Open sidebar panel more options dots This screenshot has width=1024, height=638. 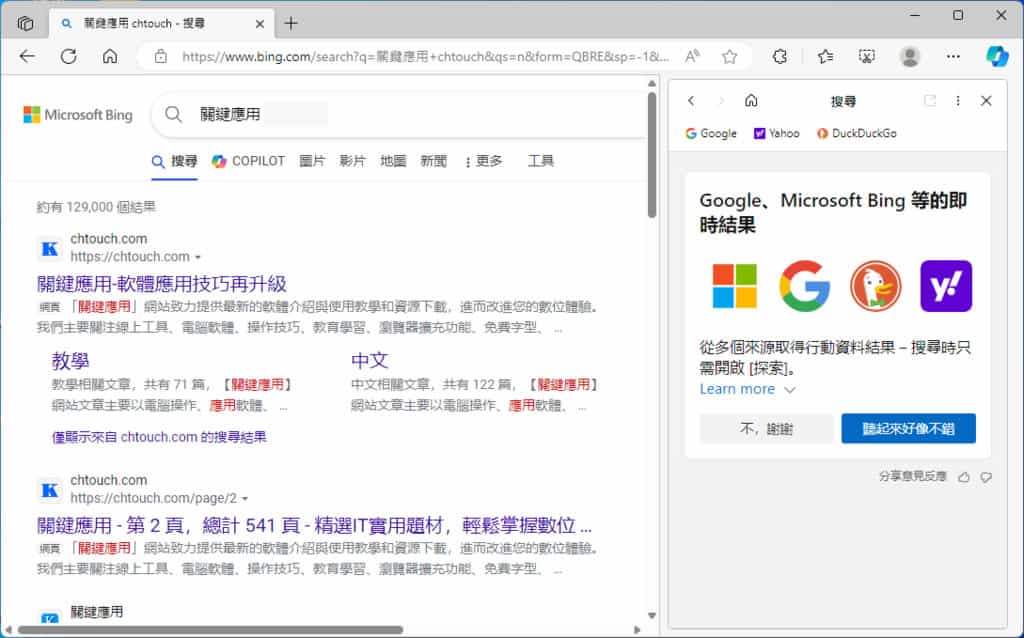coord(958,101)
